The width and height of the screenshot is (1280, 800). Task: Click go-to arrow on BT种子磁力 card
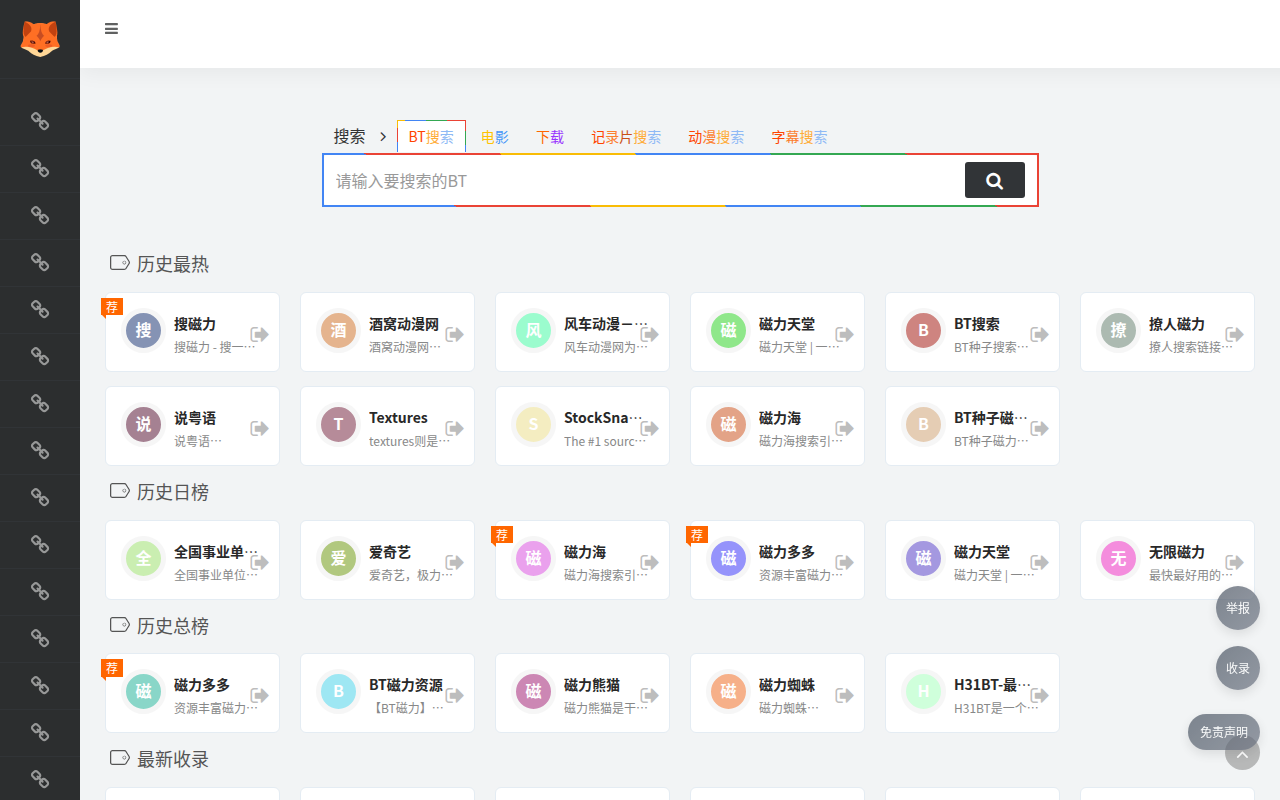pos(1039,428)
